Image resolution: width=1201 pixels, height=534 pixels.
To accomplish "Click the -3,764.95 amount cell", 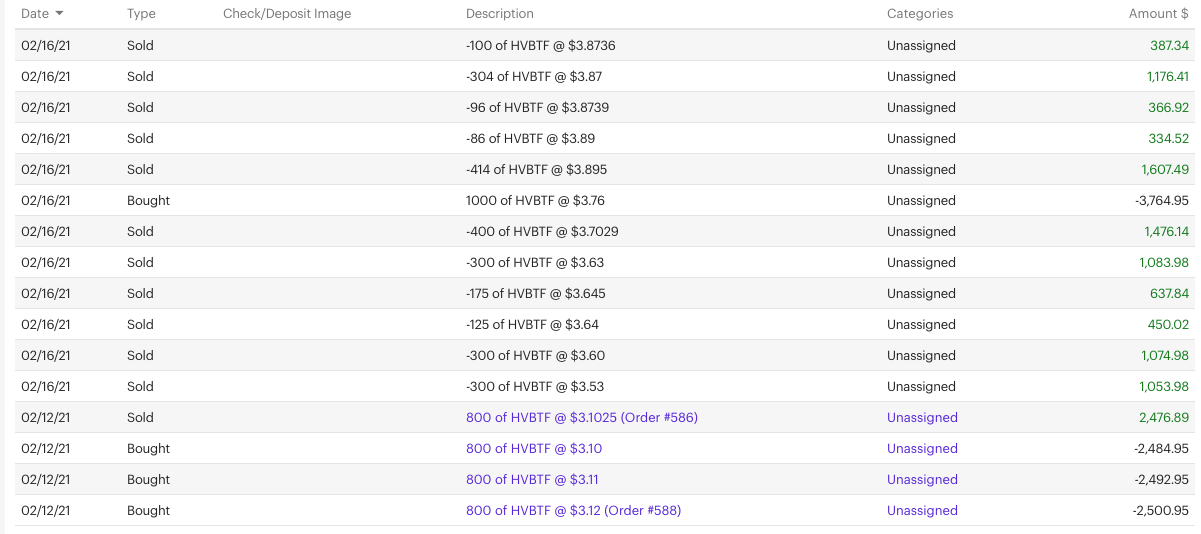I will point(1162,201).
